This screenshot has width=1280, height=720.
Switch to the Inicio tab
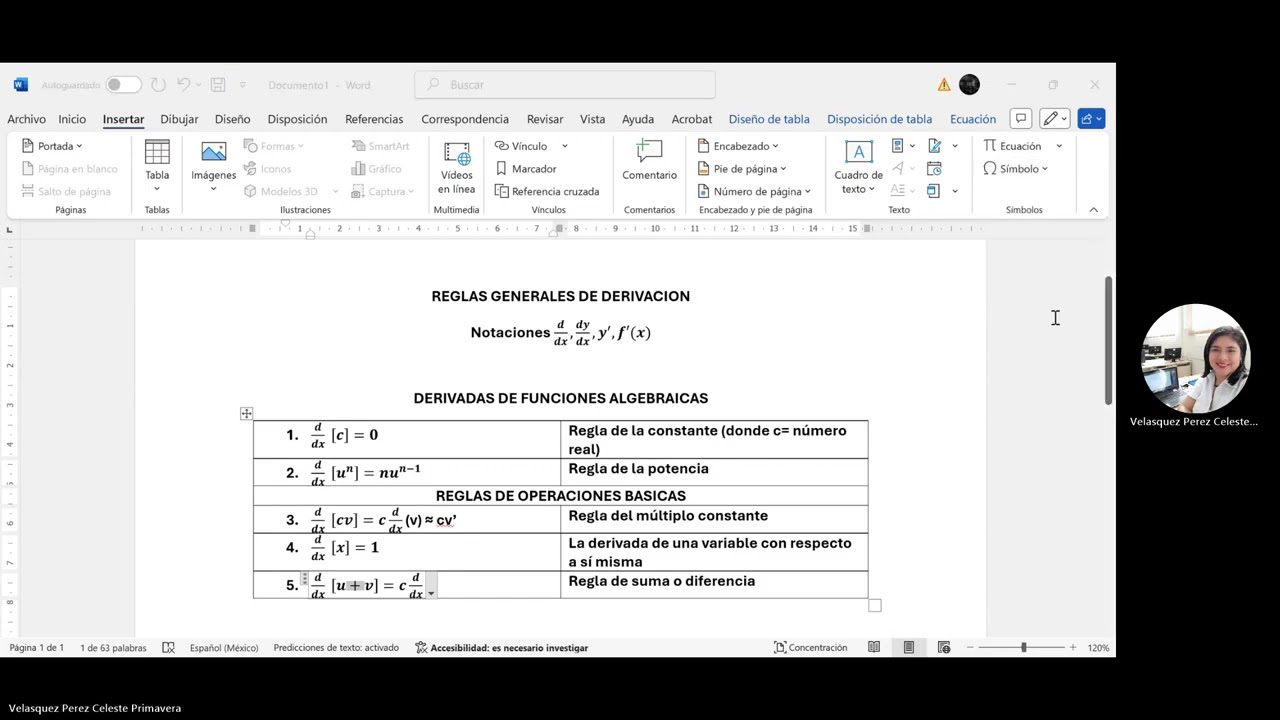pyautogui.click(x=72, y=119)
